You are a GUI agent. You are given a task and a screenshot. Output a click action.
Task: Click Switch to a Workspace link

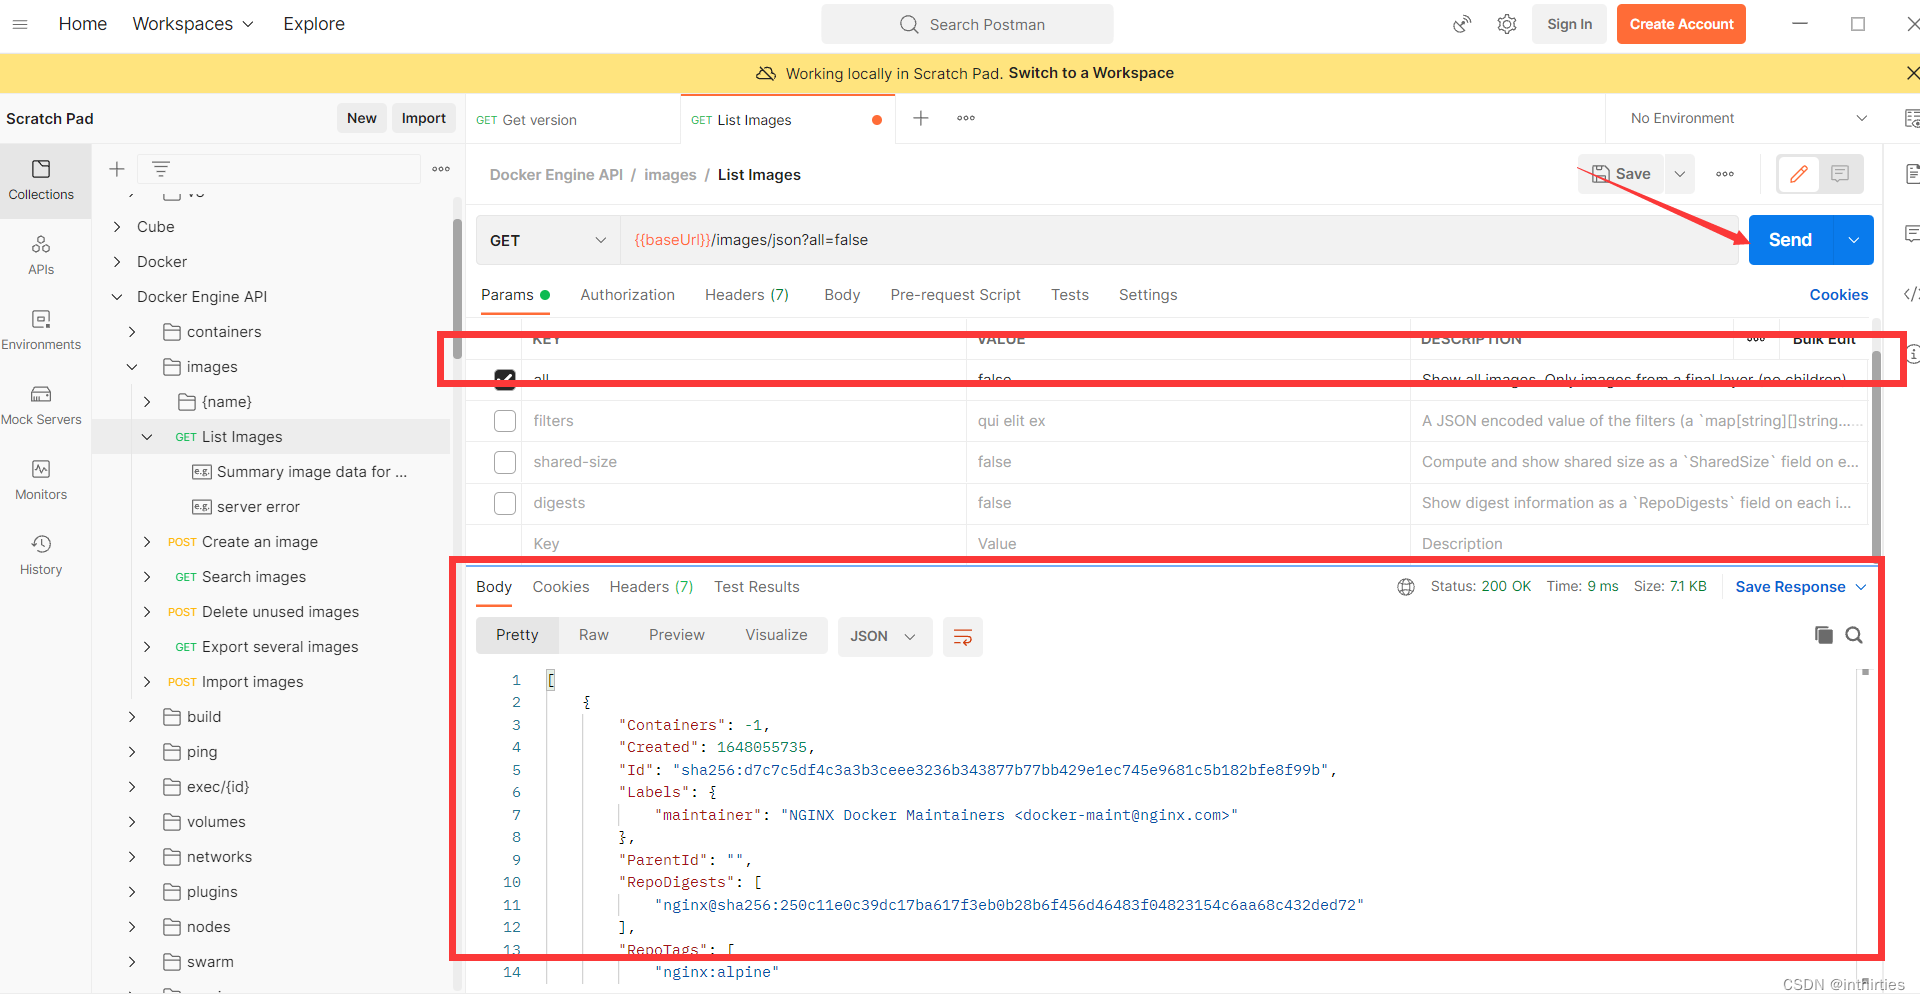(x=1091, y=73)
